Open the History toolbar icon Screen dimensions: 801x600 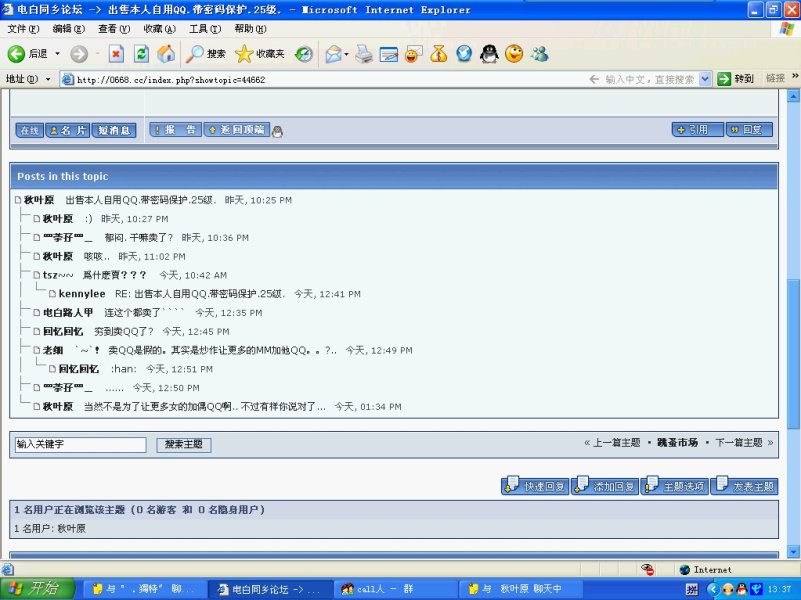tap(303, 54)
